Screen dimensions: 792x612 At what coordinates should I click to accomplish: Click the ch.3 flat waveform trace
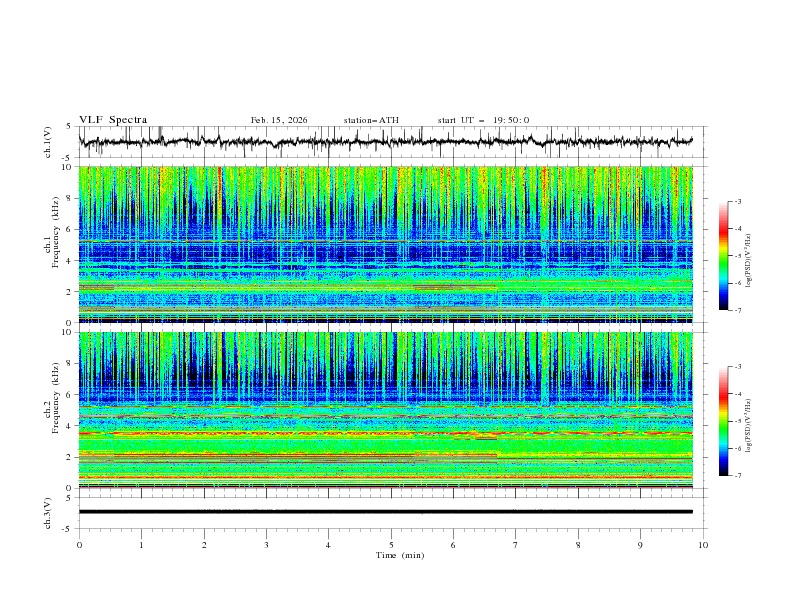(386, 512)
